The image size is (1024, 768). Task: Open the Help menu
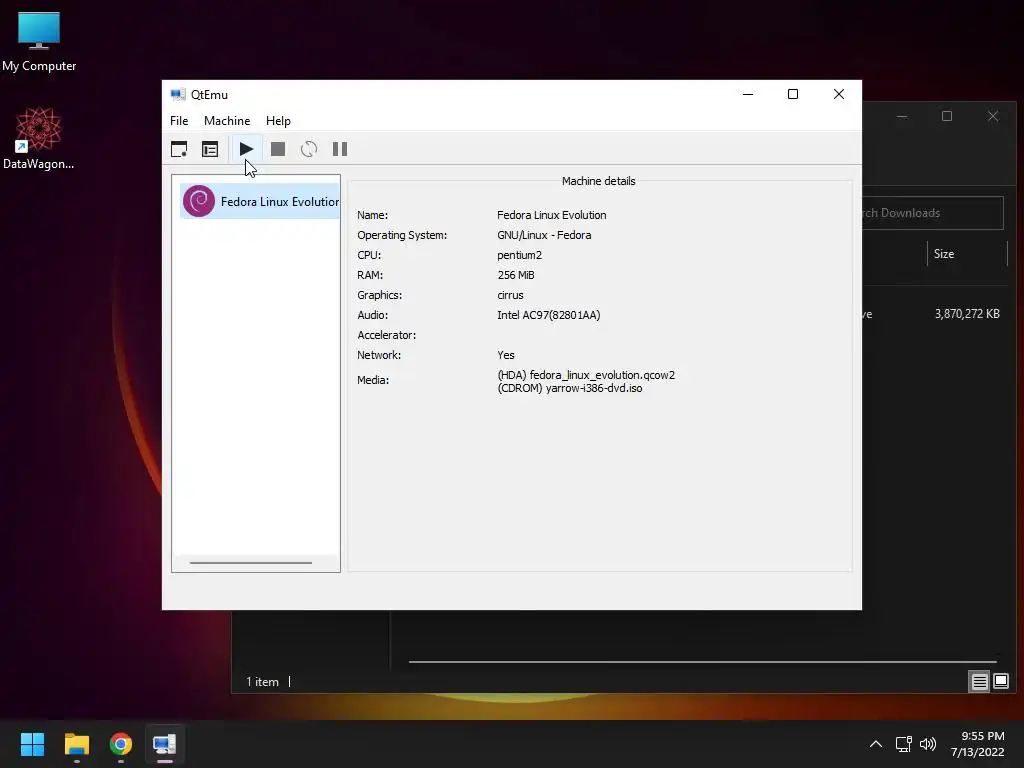point(278,121)
